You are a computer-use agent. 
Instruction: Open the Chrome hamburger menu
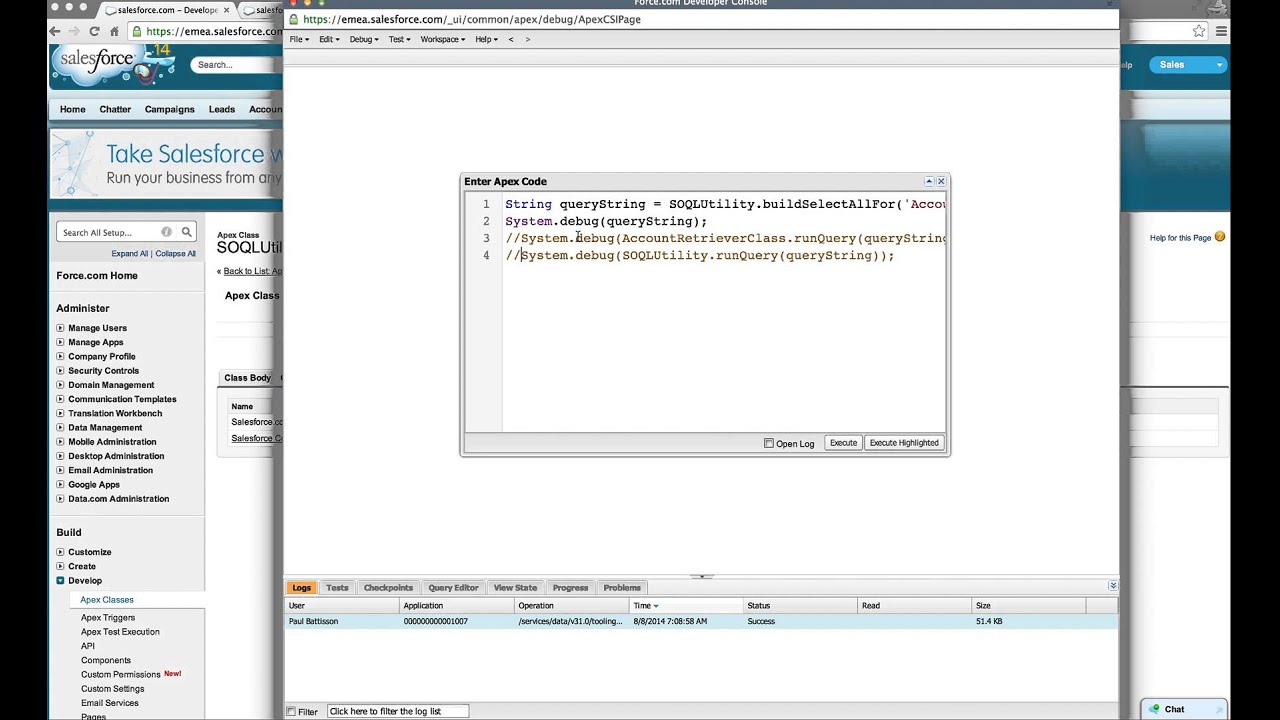tap(1221, 31)
